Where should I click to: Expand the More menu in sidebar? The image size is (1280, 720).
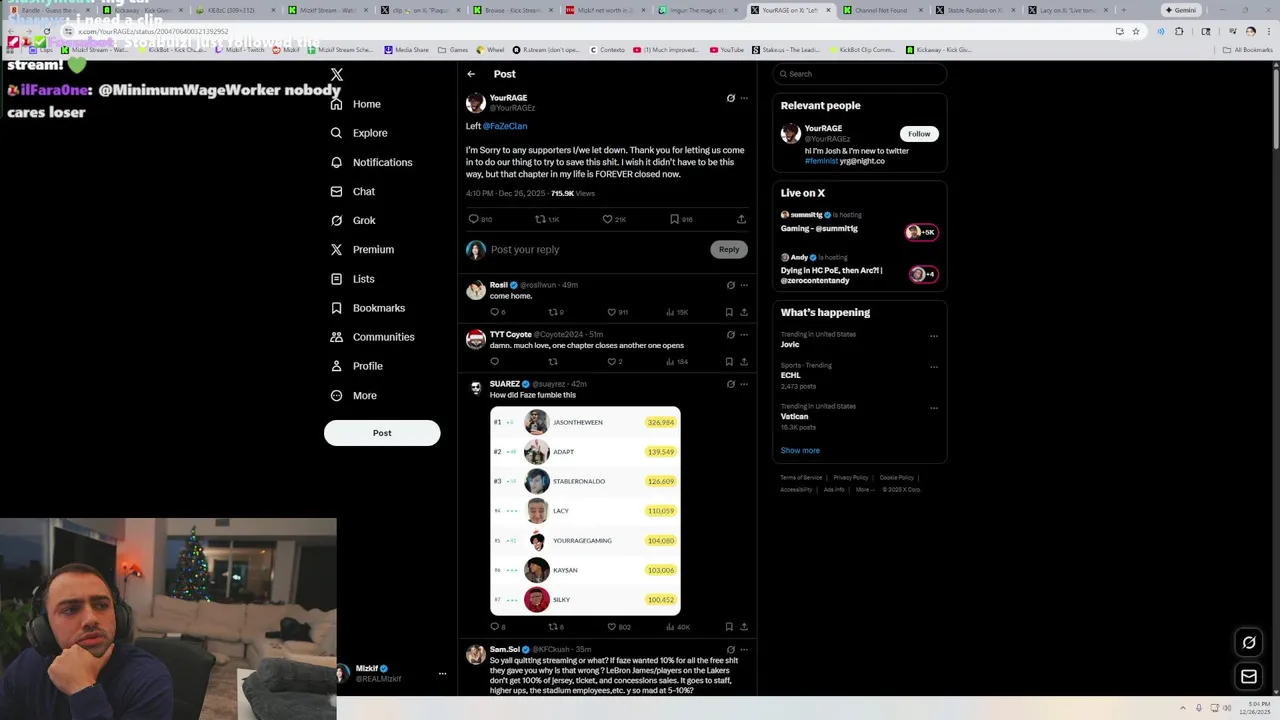click(x=354, y=395)
